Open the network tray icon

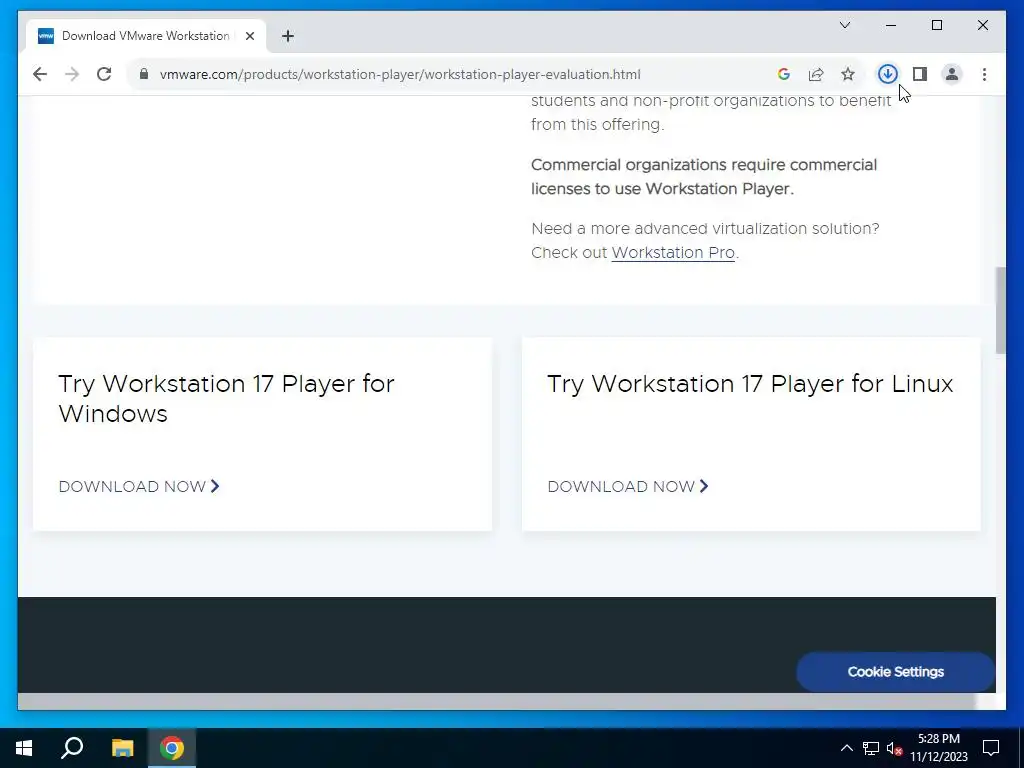point(871,748)
